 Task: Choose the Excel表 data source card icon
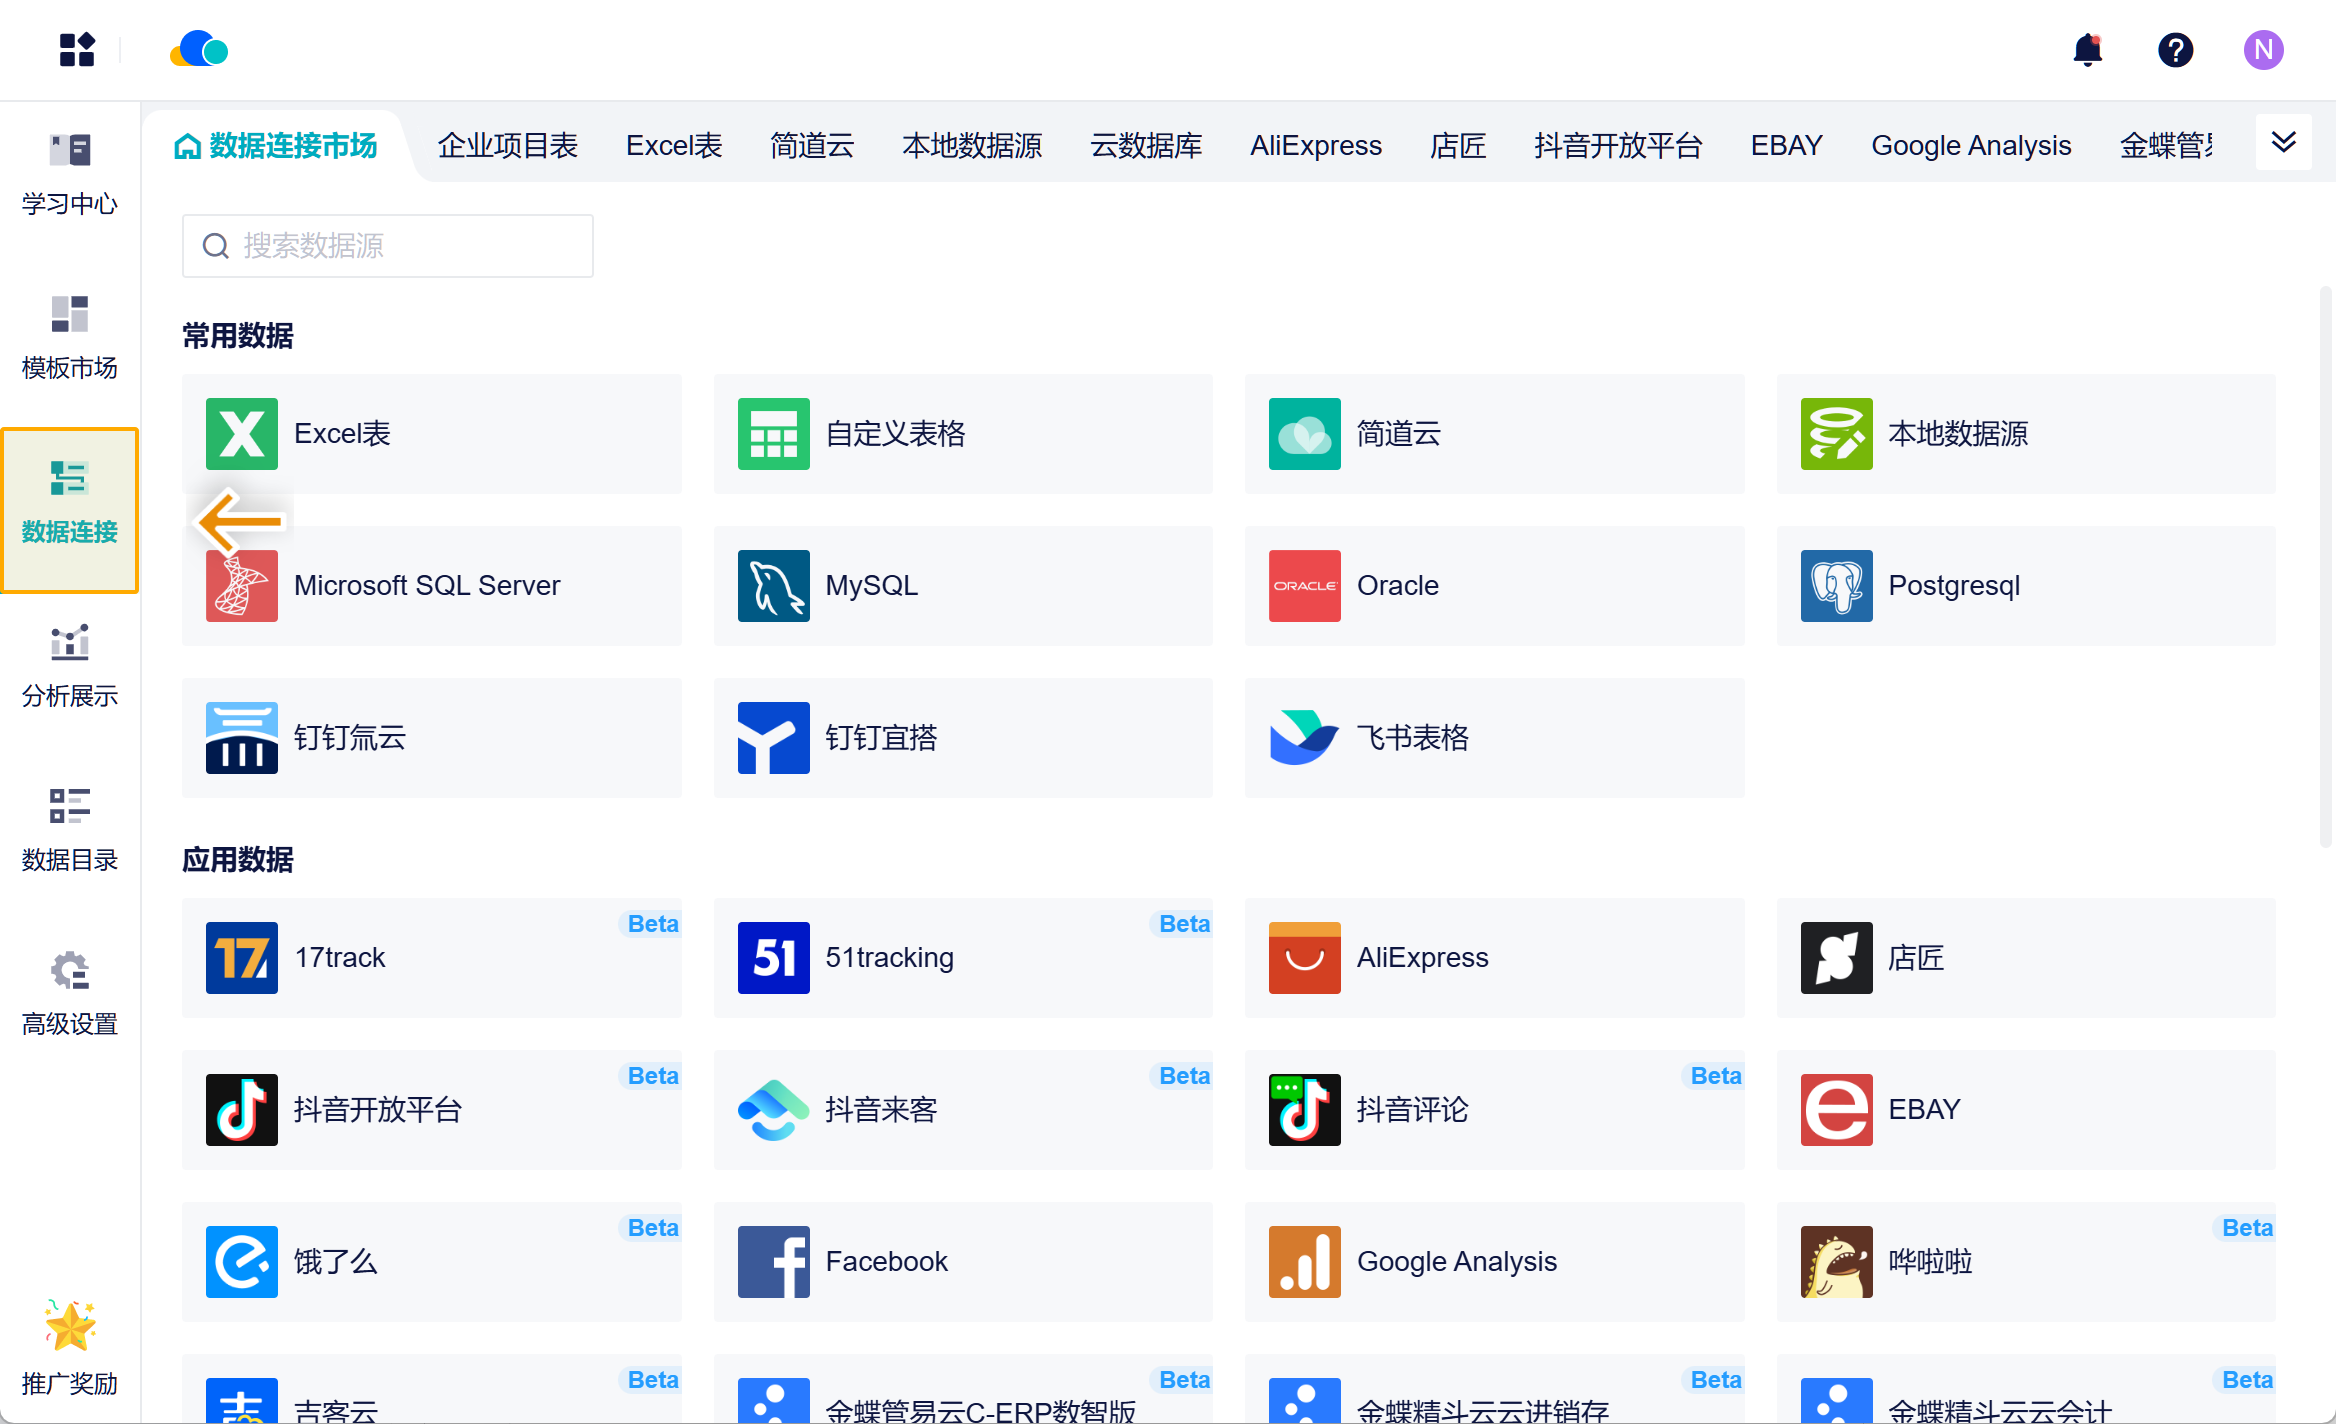point(242,434)
